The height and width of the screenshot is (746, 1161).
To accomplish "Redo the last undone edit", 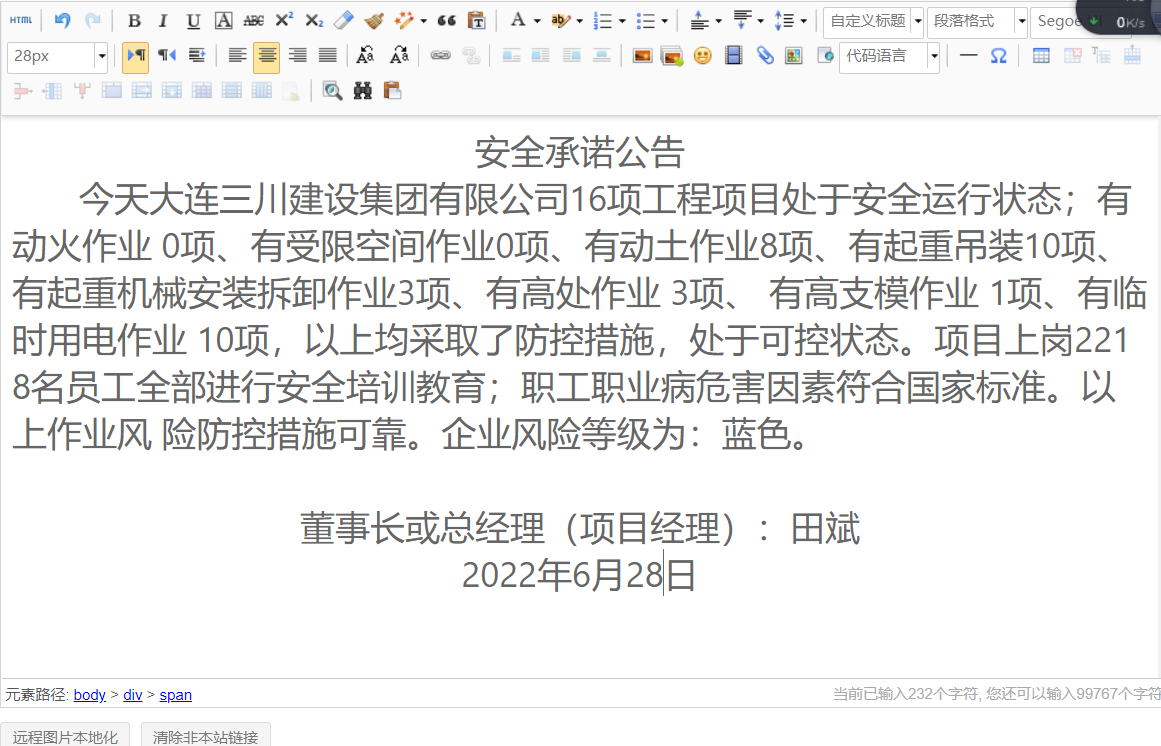I will 93,21.
